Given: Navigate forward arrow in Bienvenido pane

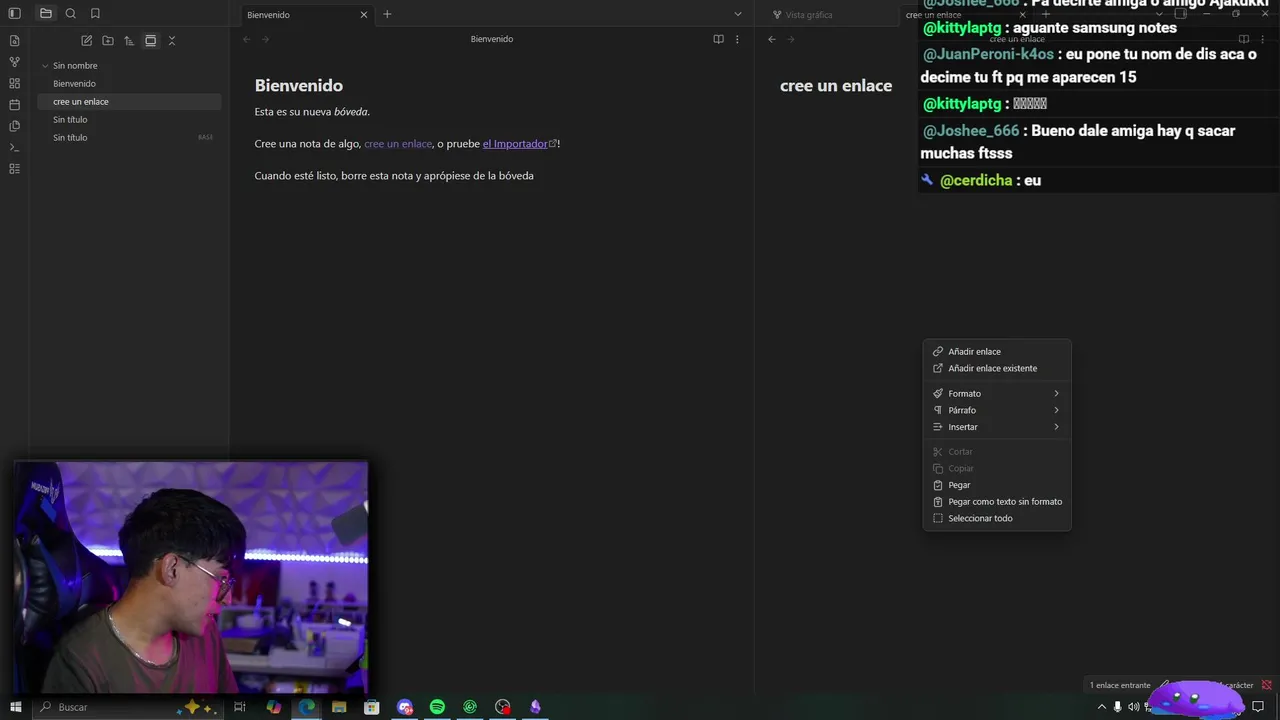Looking at the screenshot, I should pos(265,39).
